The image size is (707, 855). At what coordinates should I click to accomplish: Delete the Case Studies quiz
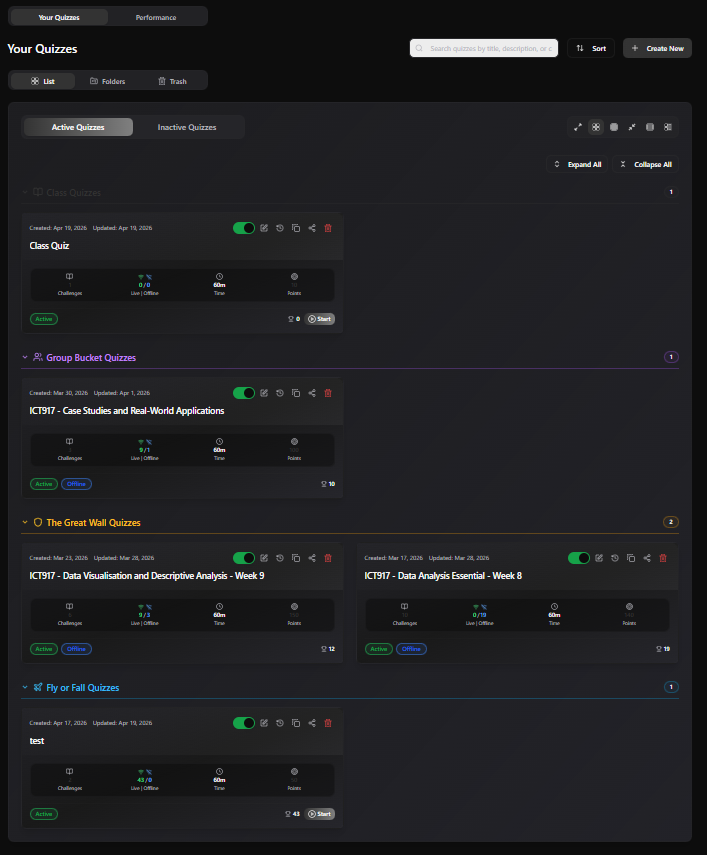coord(328,393)
